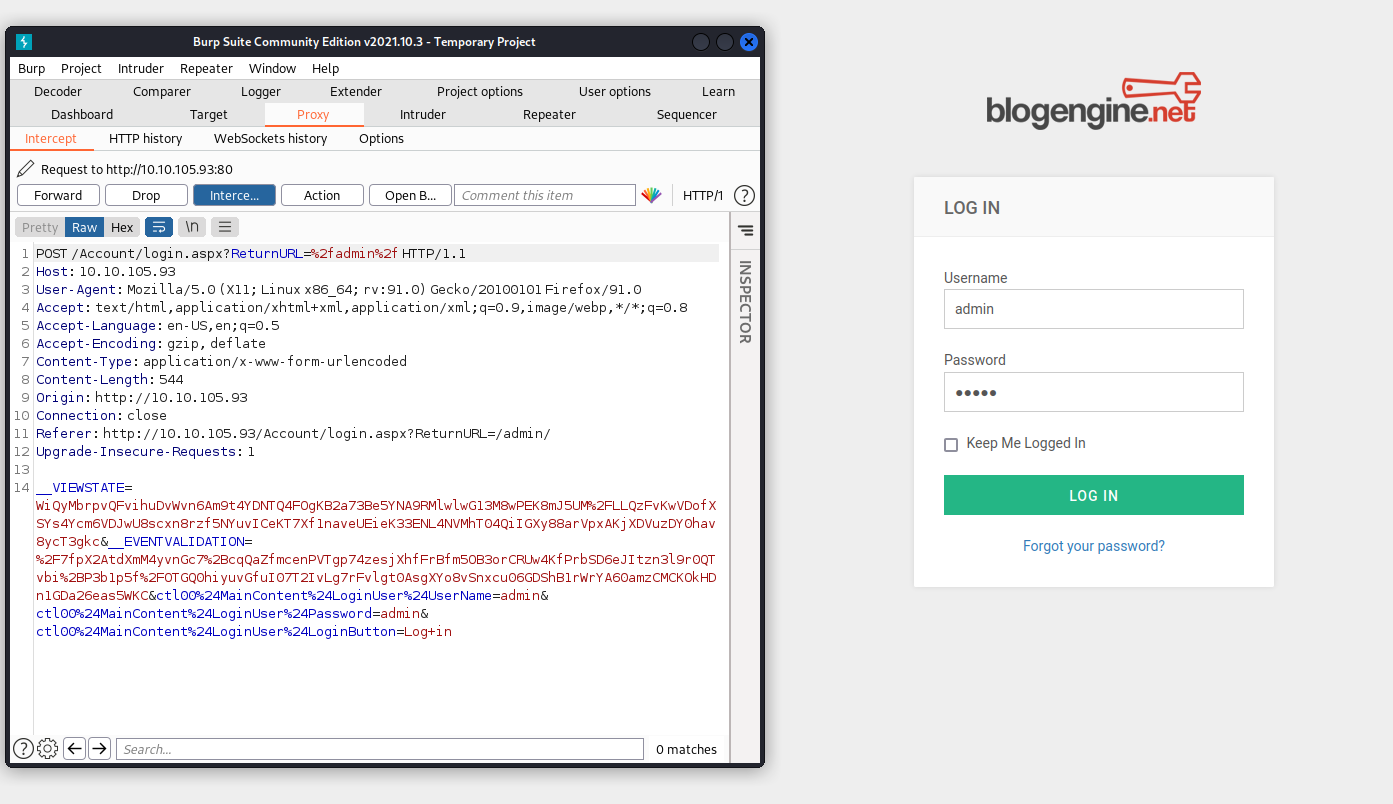The height and width of the screenshot is (804, 1393).
Task: Switch to the Comparer tab
Action: coord(162,91)
